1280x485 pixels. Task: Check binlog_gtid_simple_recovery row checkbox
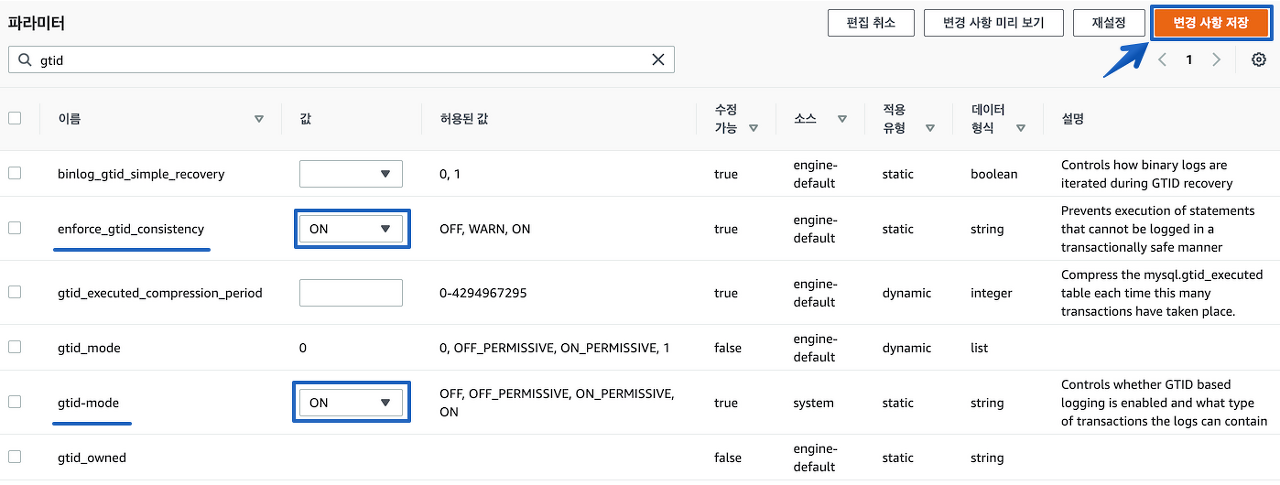coord(14,173)
